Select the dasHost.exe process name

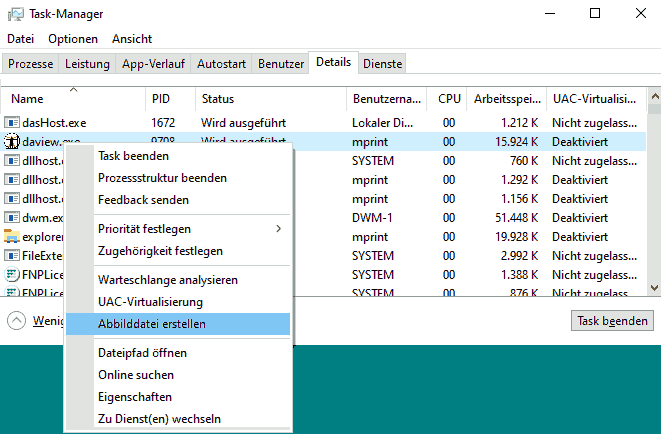tap(54, 123)
